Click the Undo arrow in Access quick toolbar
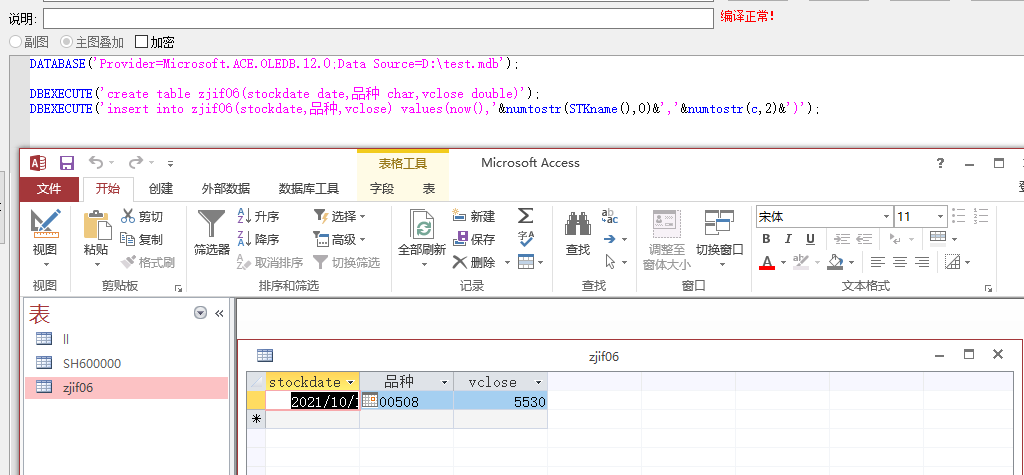 pos(96,163)
